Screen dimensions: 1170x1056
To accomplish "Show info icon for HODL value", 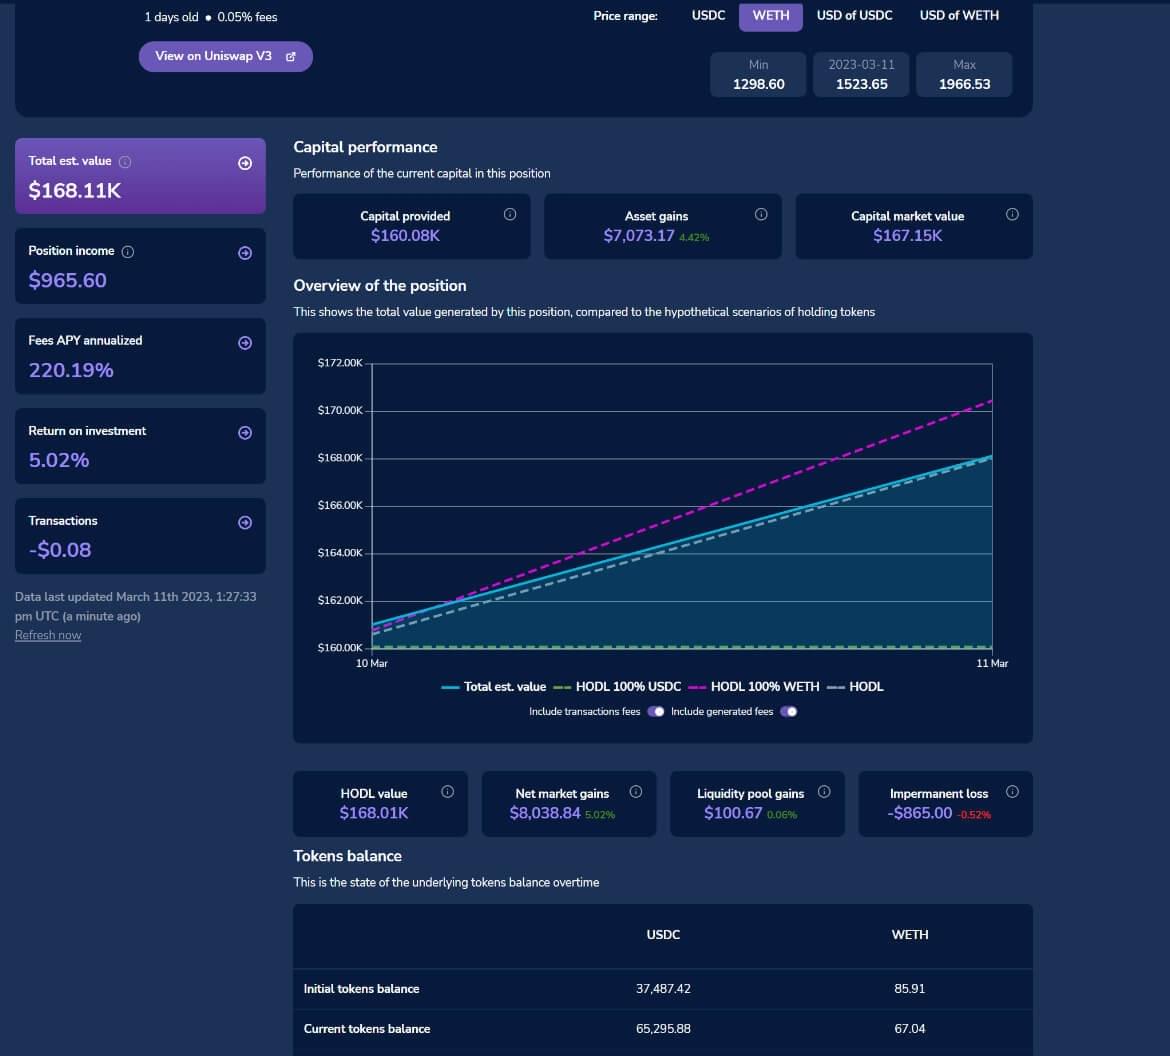I will tap(448, 791).
